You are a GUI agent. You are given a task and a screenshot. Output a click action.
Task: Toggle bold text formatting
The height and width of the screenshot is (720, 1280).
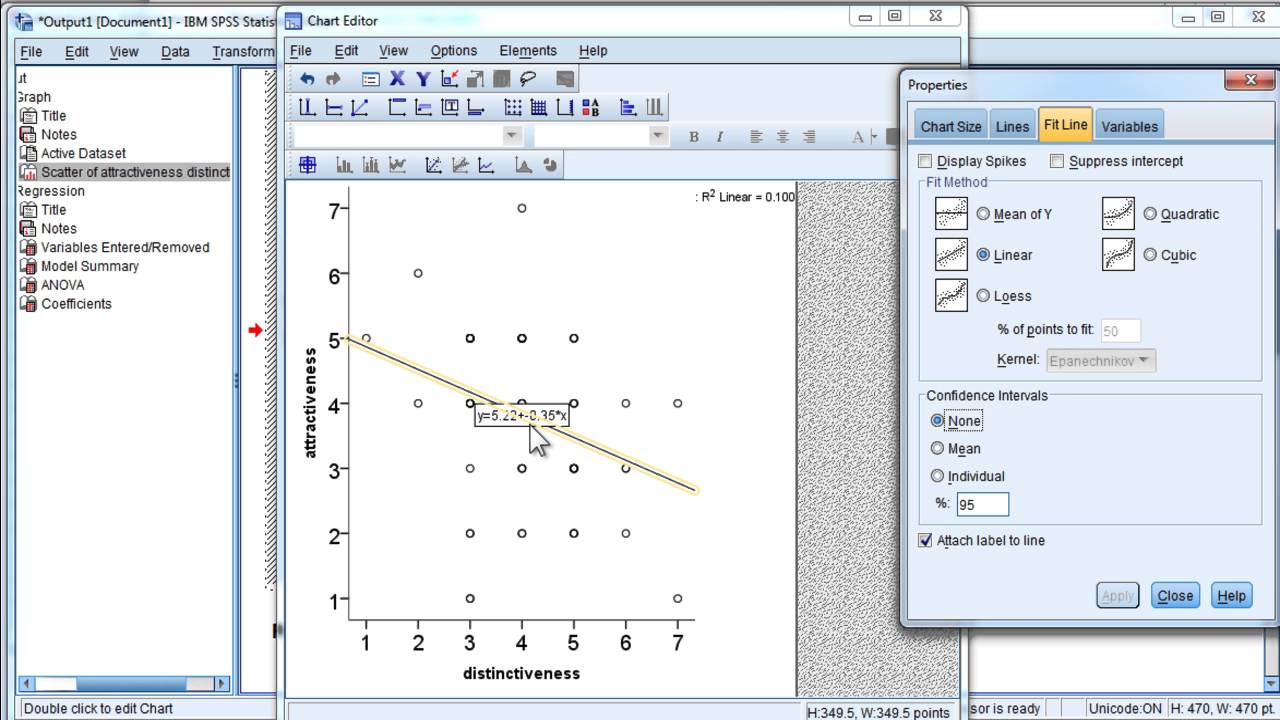click(694, 136)
